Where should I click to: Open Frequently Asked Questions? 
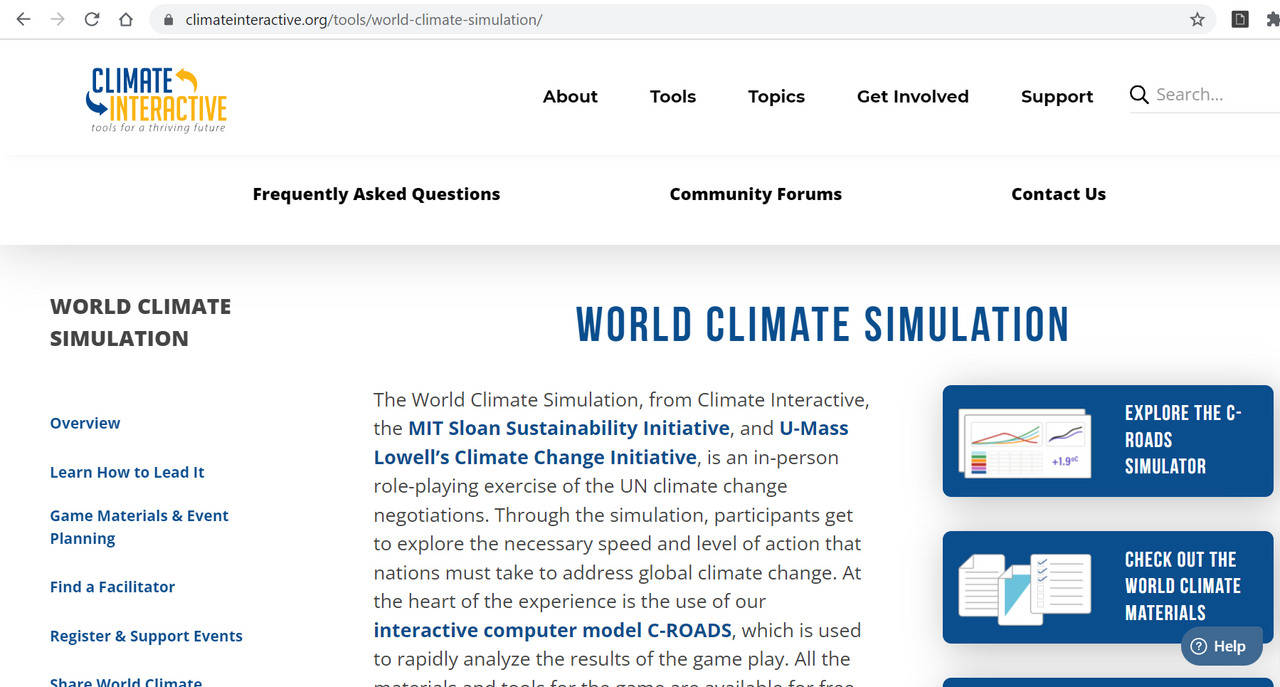coord(377,194)
